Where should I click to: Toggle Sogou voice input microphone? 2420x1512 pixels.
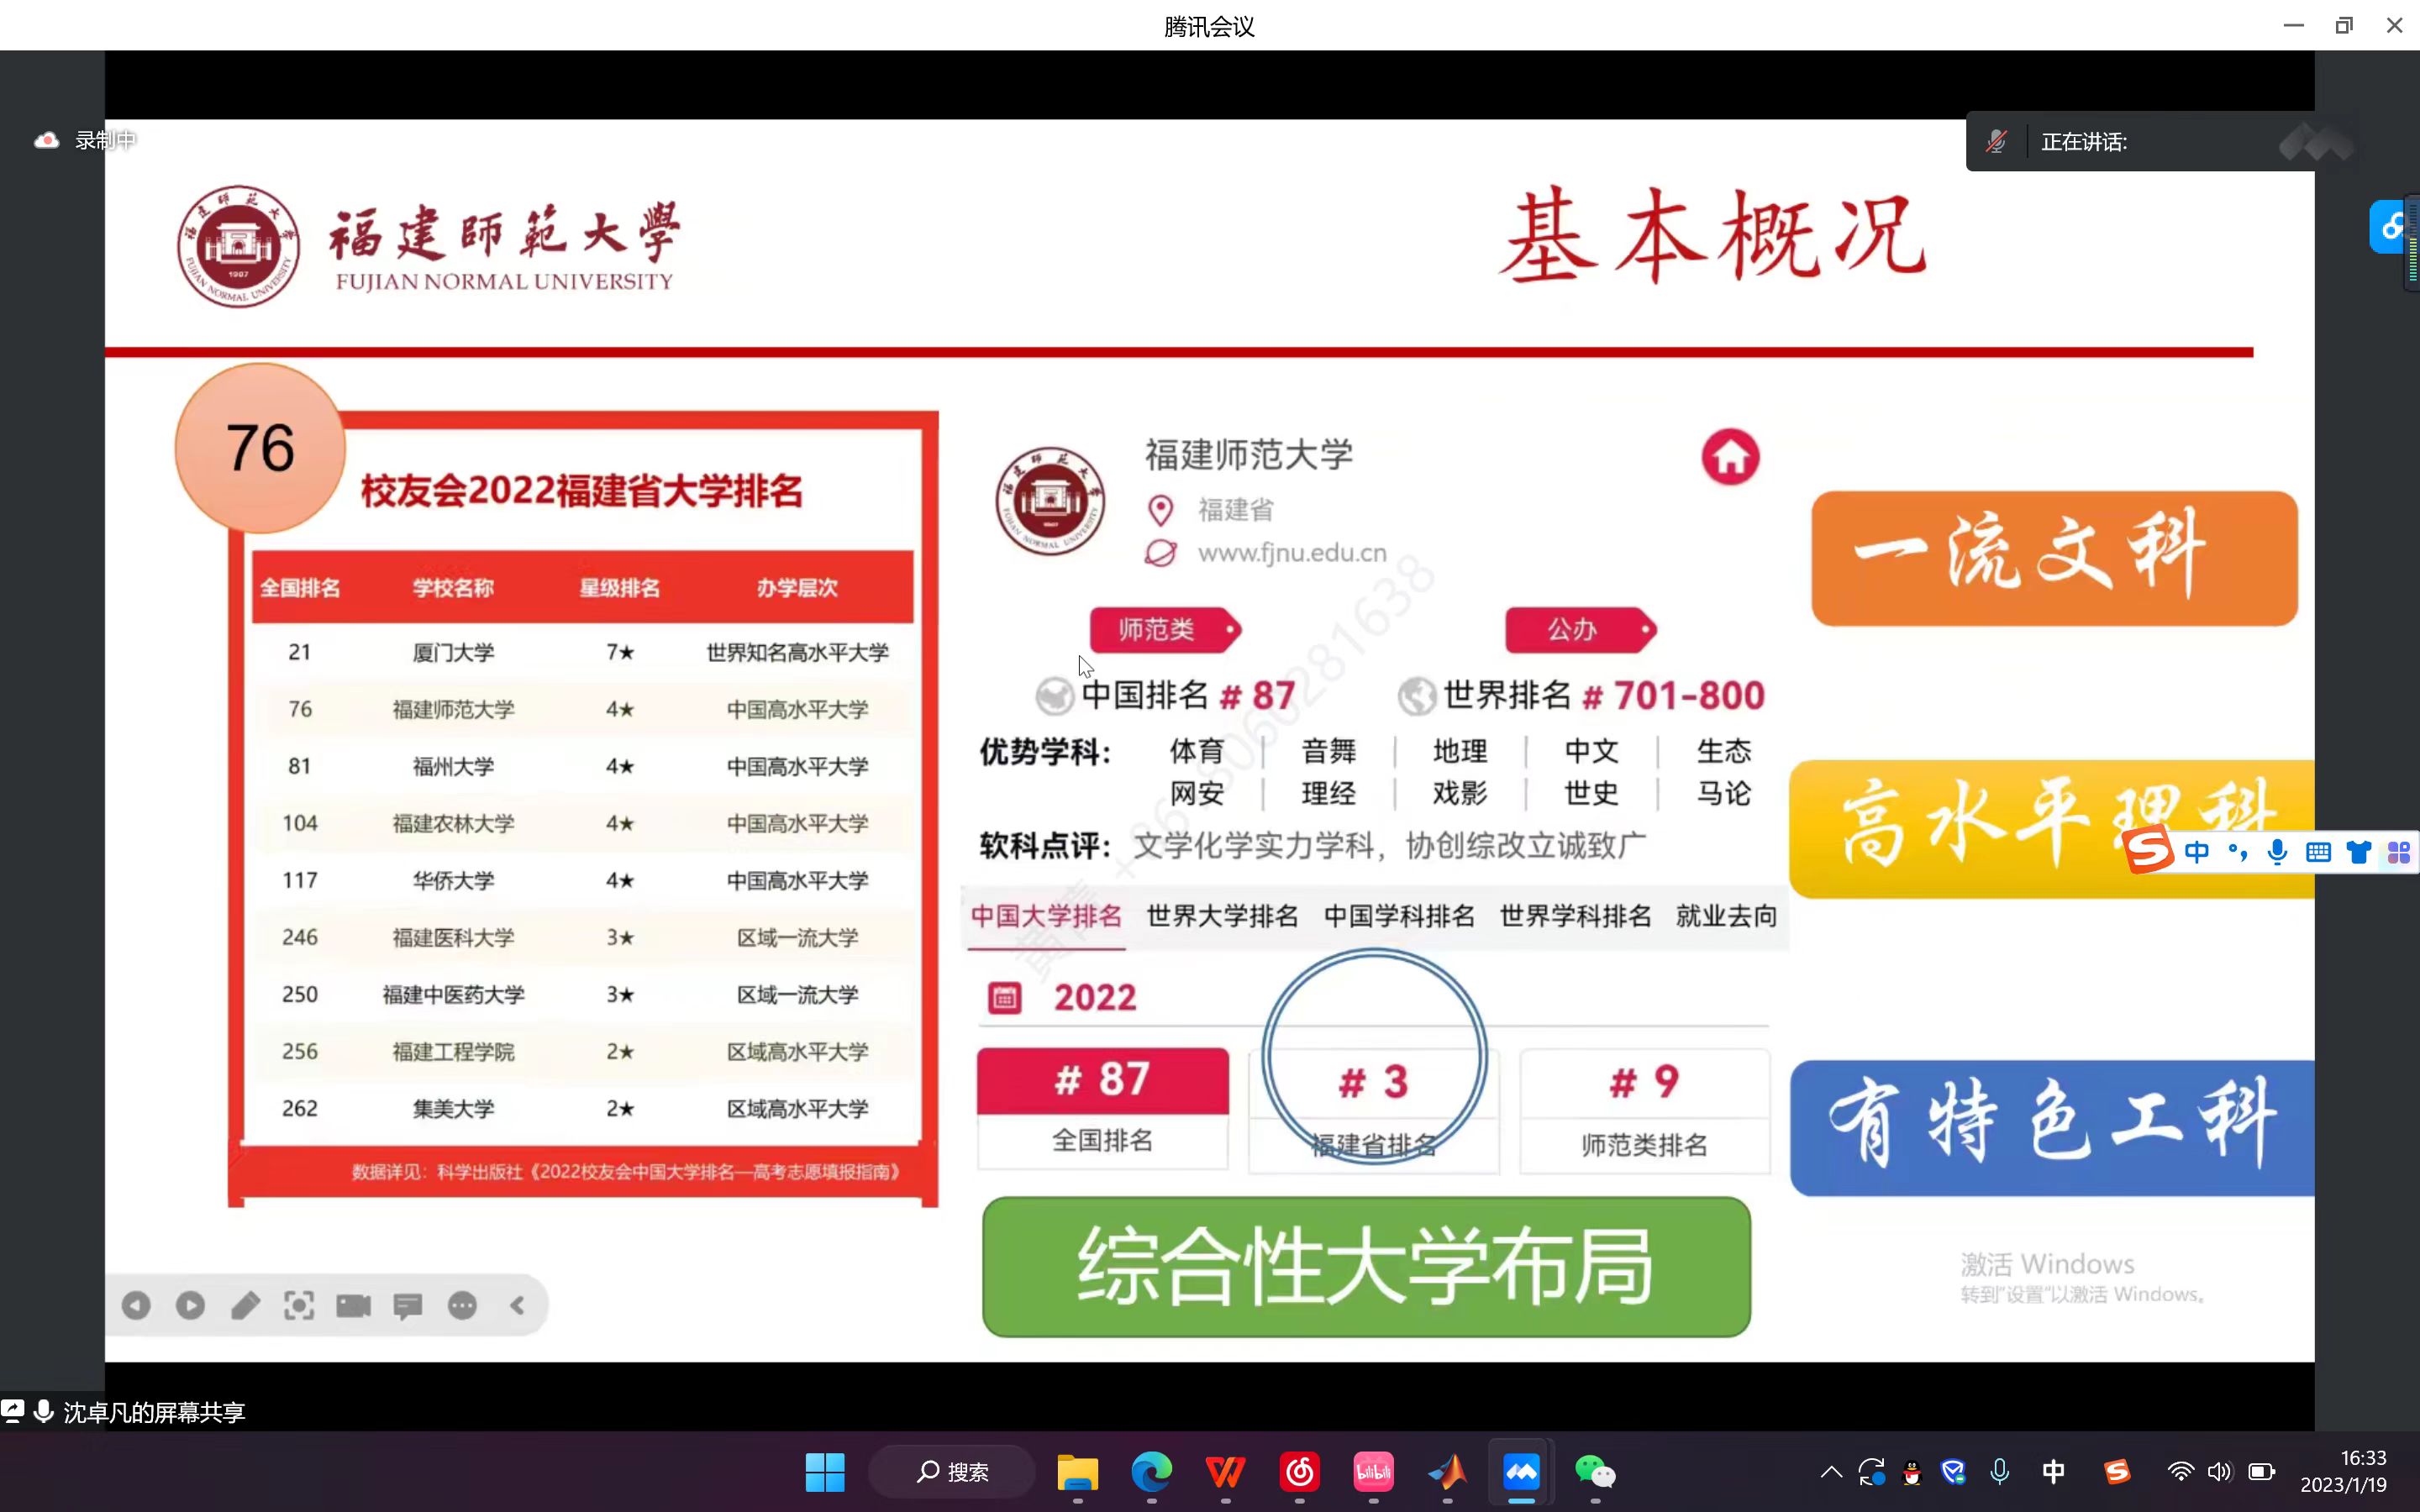[x=2277, y=852]
